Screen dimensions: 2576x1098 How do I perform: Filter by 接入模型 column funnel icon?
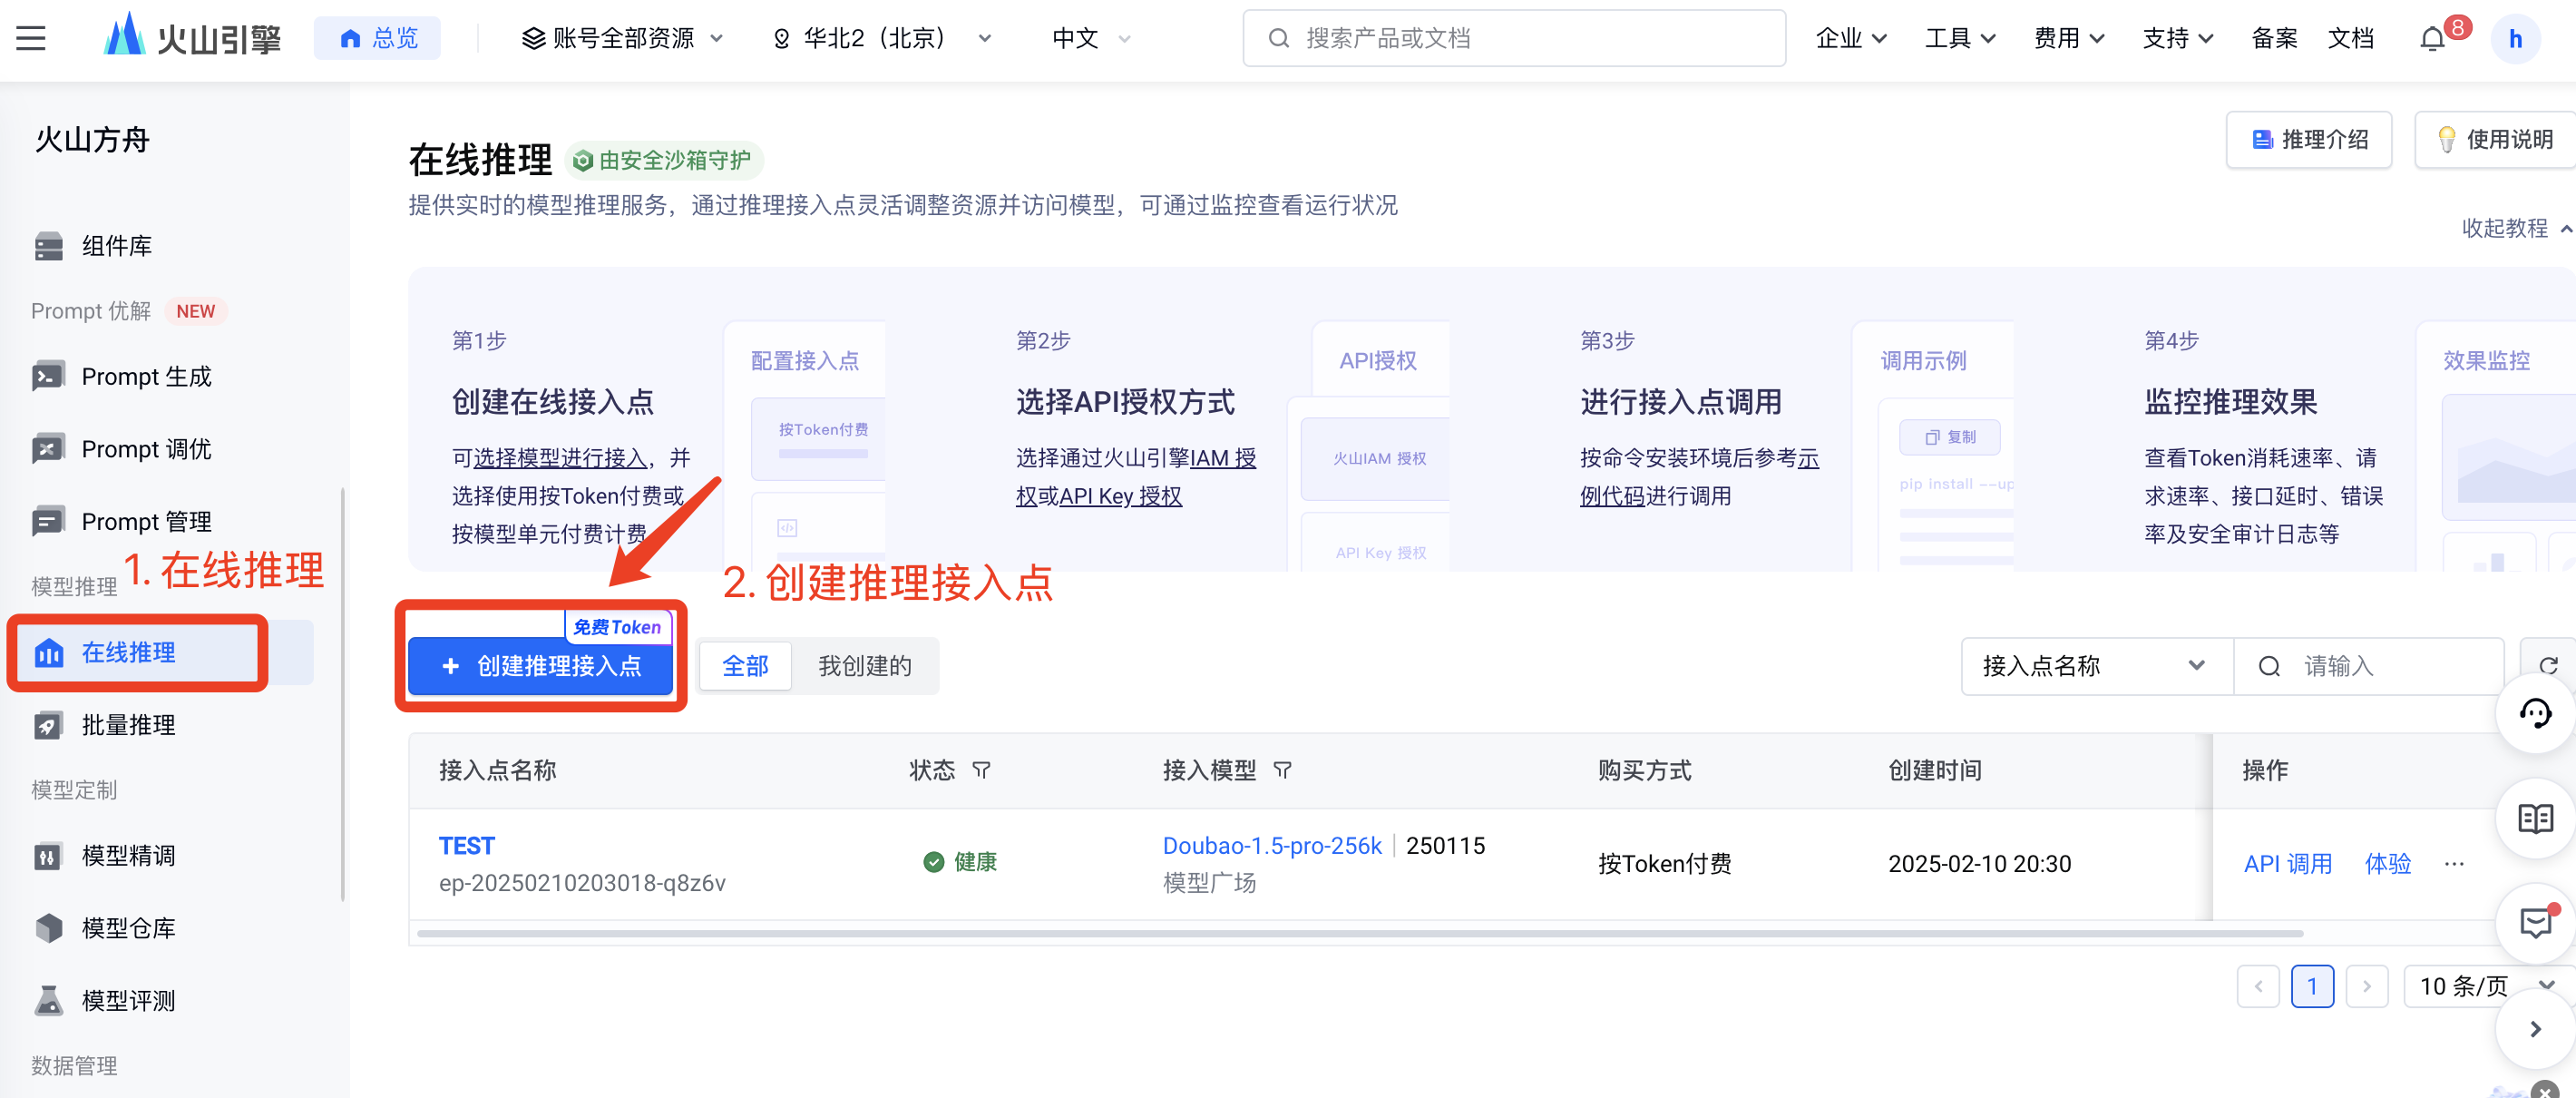1282,770
